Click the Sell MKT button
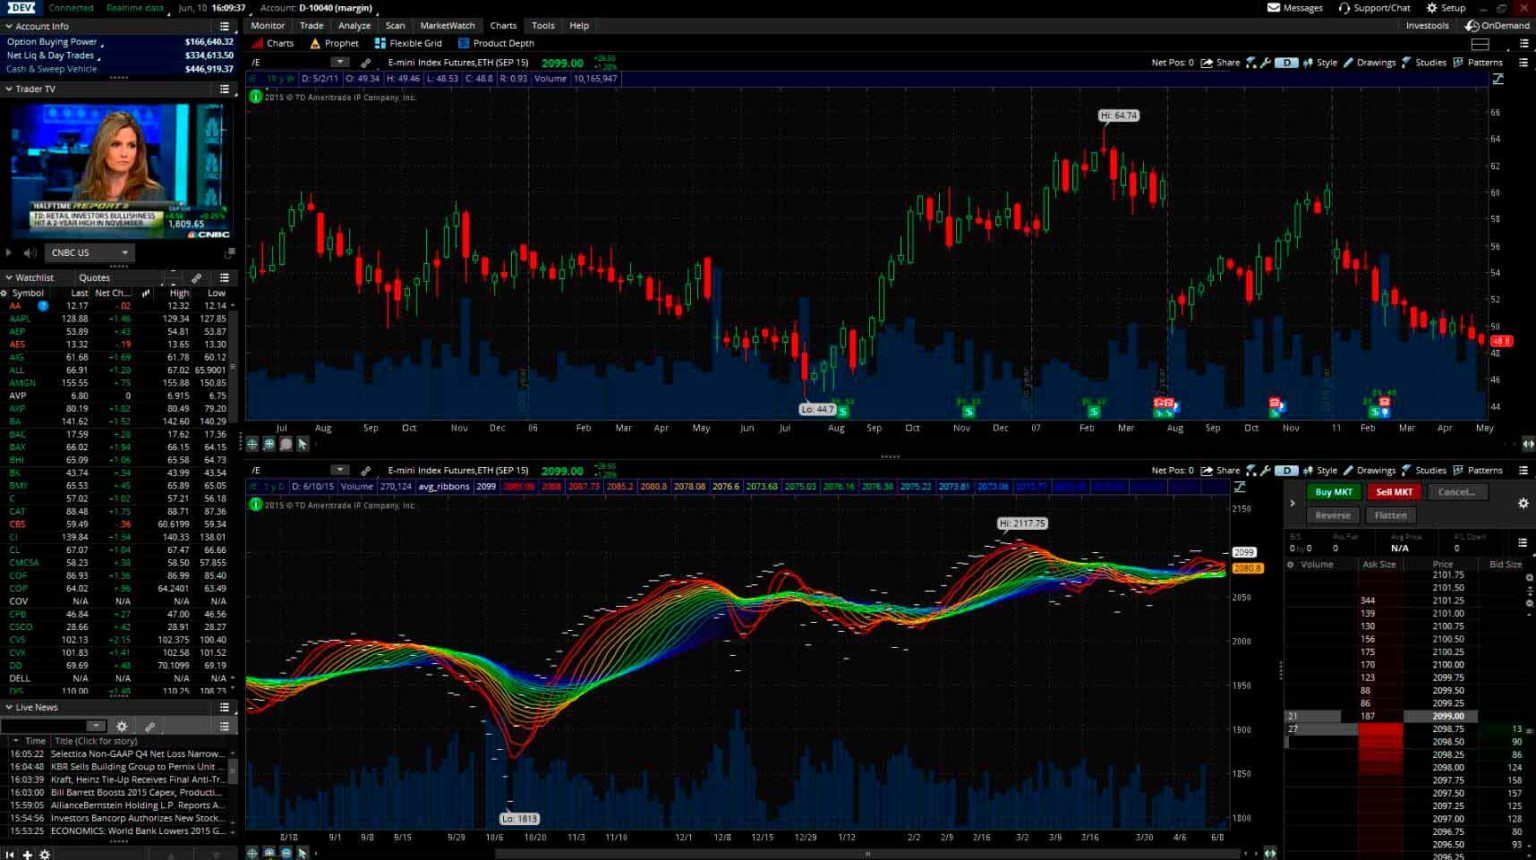1536x860 pixels. click(x=1394, y=492)
